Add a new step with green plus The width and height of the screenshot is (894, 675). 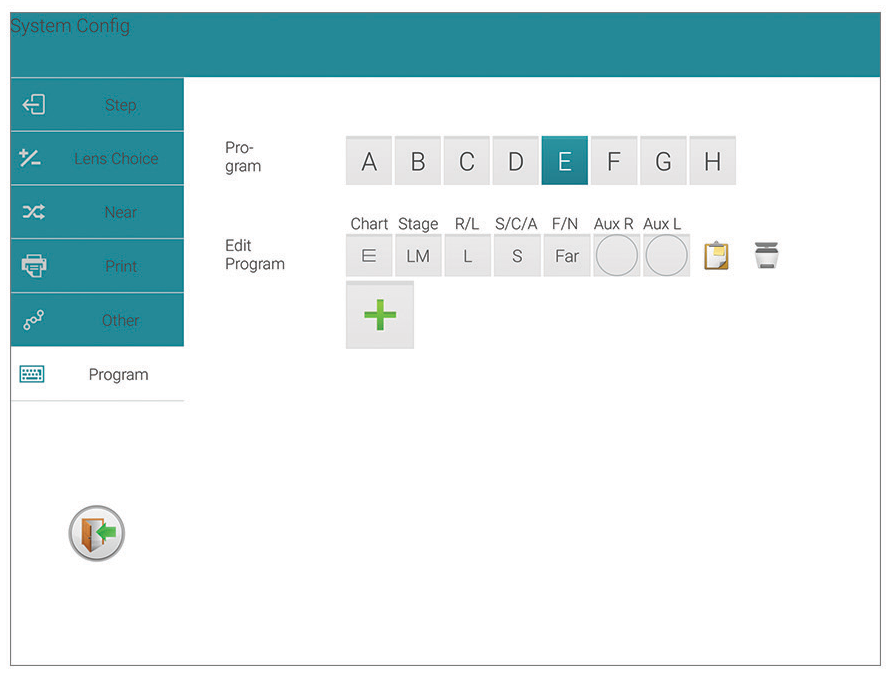tap(380, 314)
